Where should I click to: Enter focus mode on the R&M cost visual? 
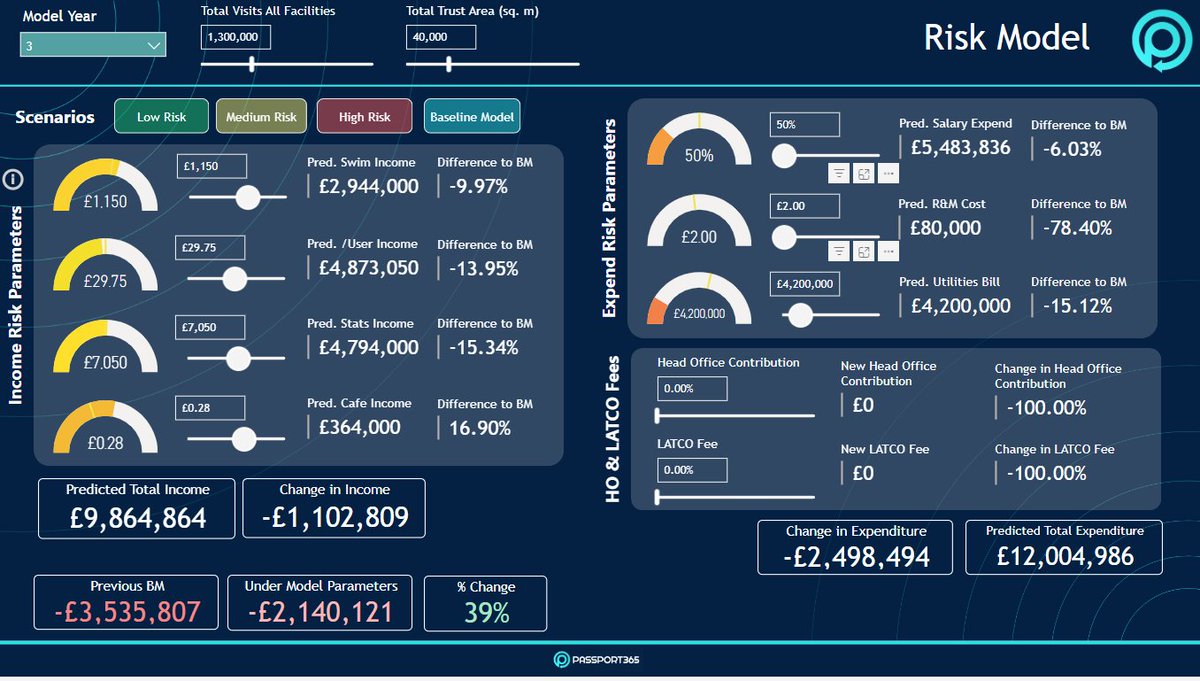(862, 251)
